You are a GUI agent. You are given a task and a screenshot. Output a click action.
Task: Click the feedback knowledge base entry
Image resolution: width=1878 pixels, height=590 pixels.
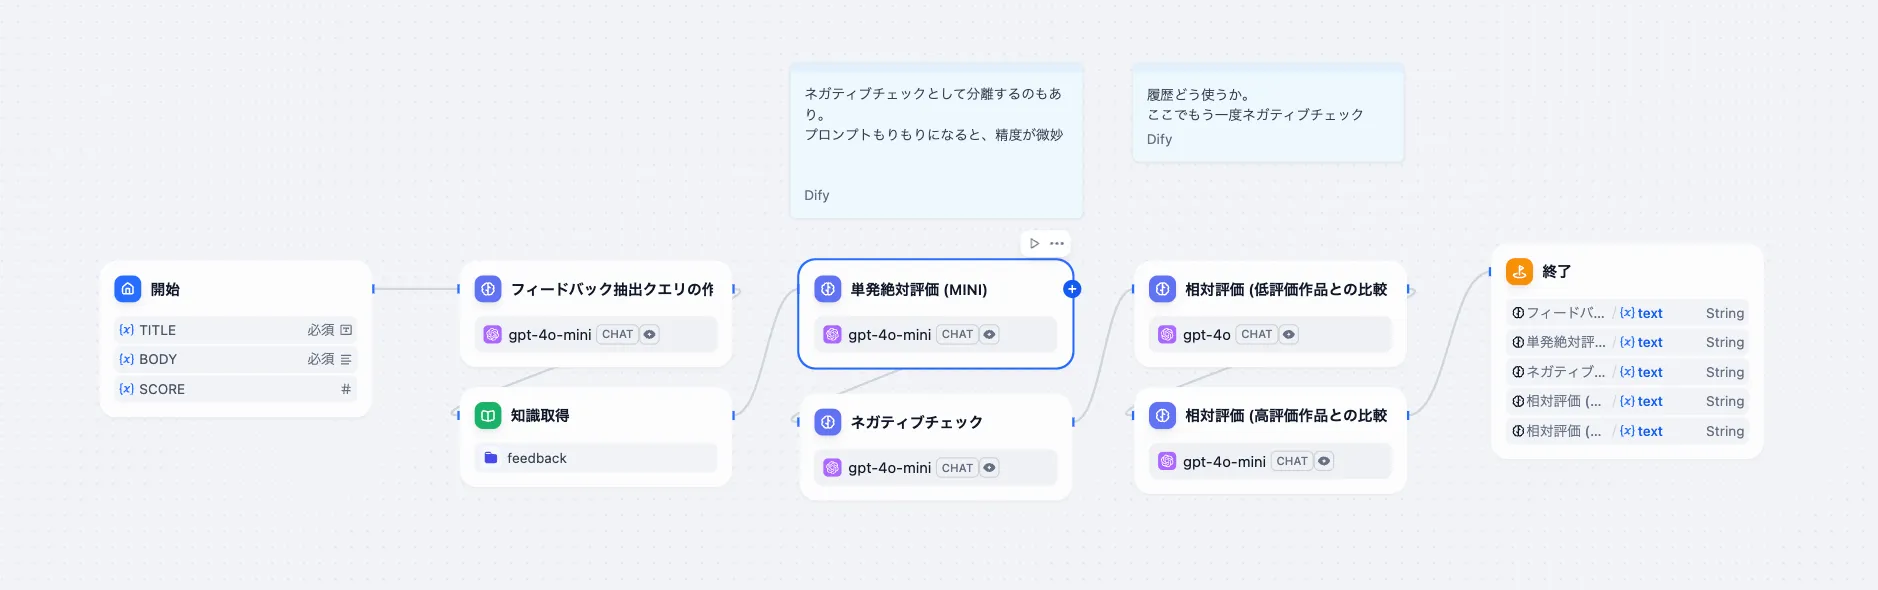coord(596,458)
